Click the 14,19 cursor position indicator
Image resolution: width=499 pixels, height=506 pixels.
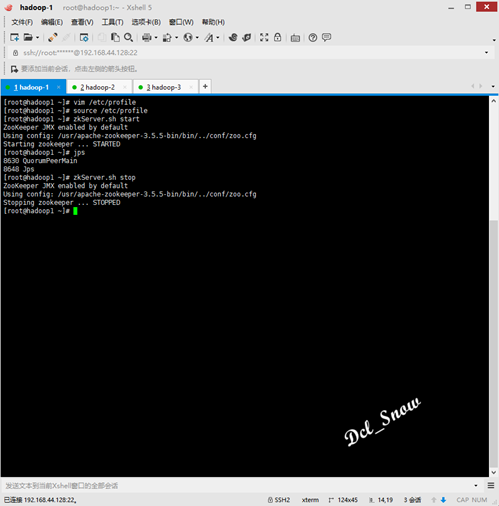(381, 500)
